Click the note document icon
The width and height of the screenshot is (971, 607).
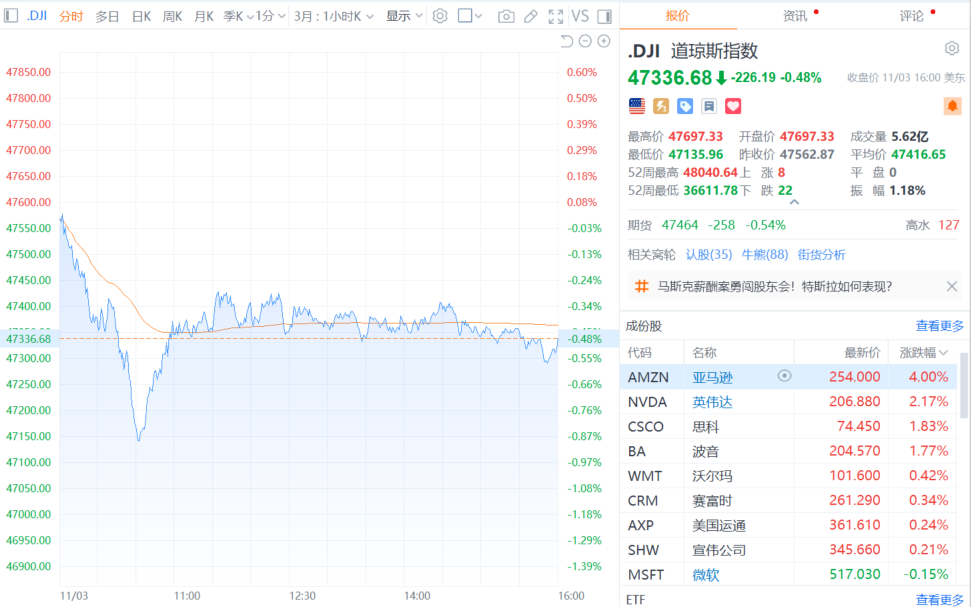pyautogui.click(x=709, y=106)
